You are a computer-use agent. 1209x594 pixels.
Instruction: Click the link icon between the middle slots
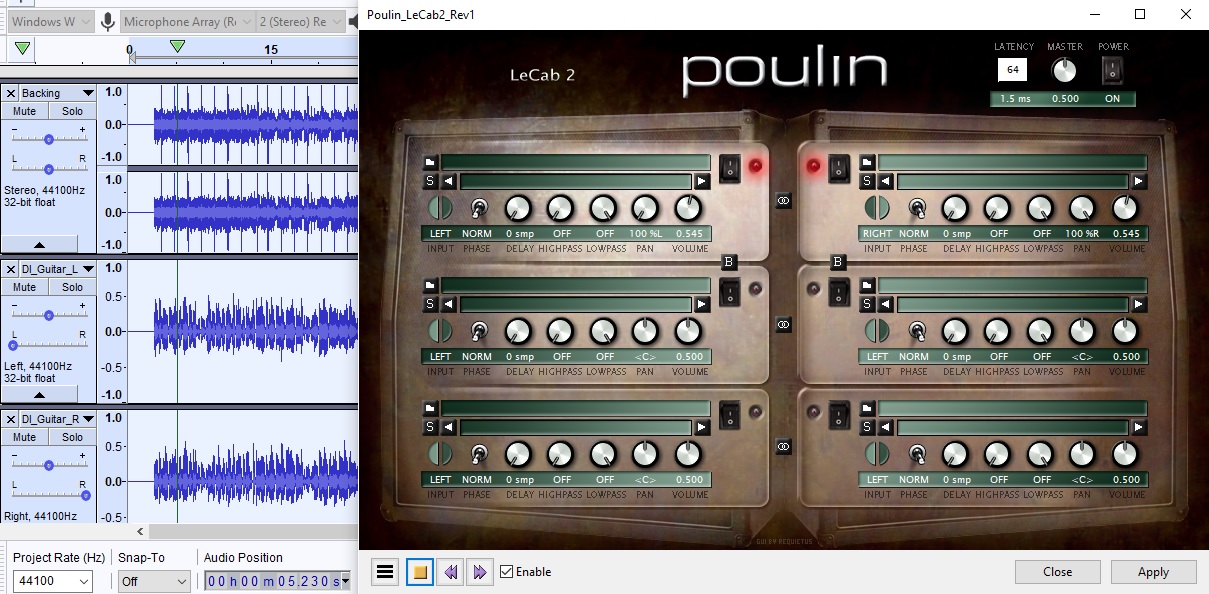tap(783, 324)
